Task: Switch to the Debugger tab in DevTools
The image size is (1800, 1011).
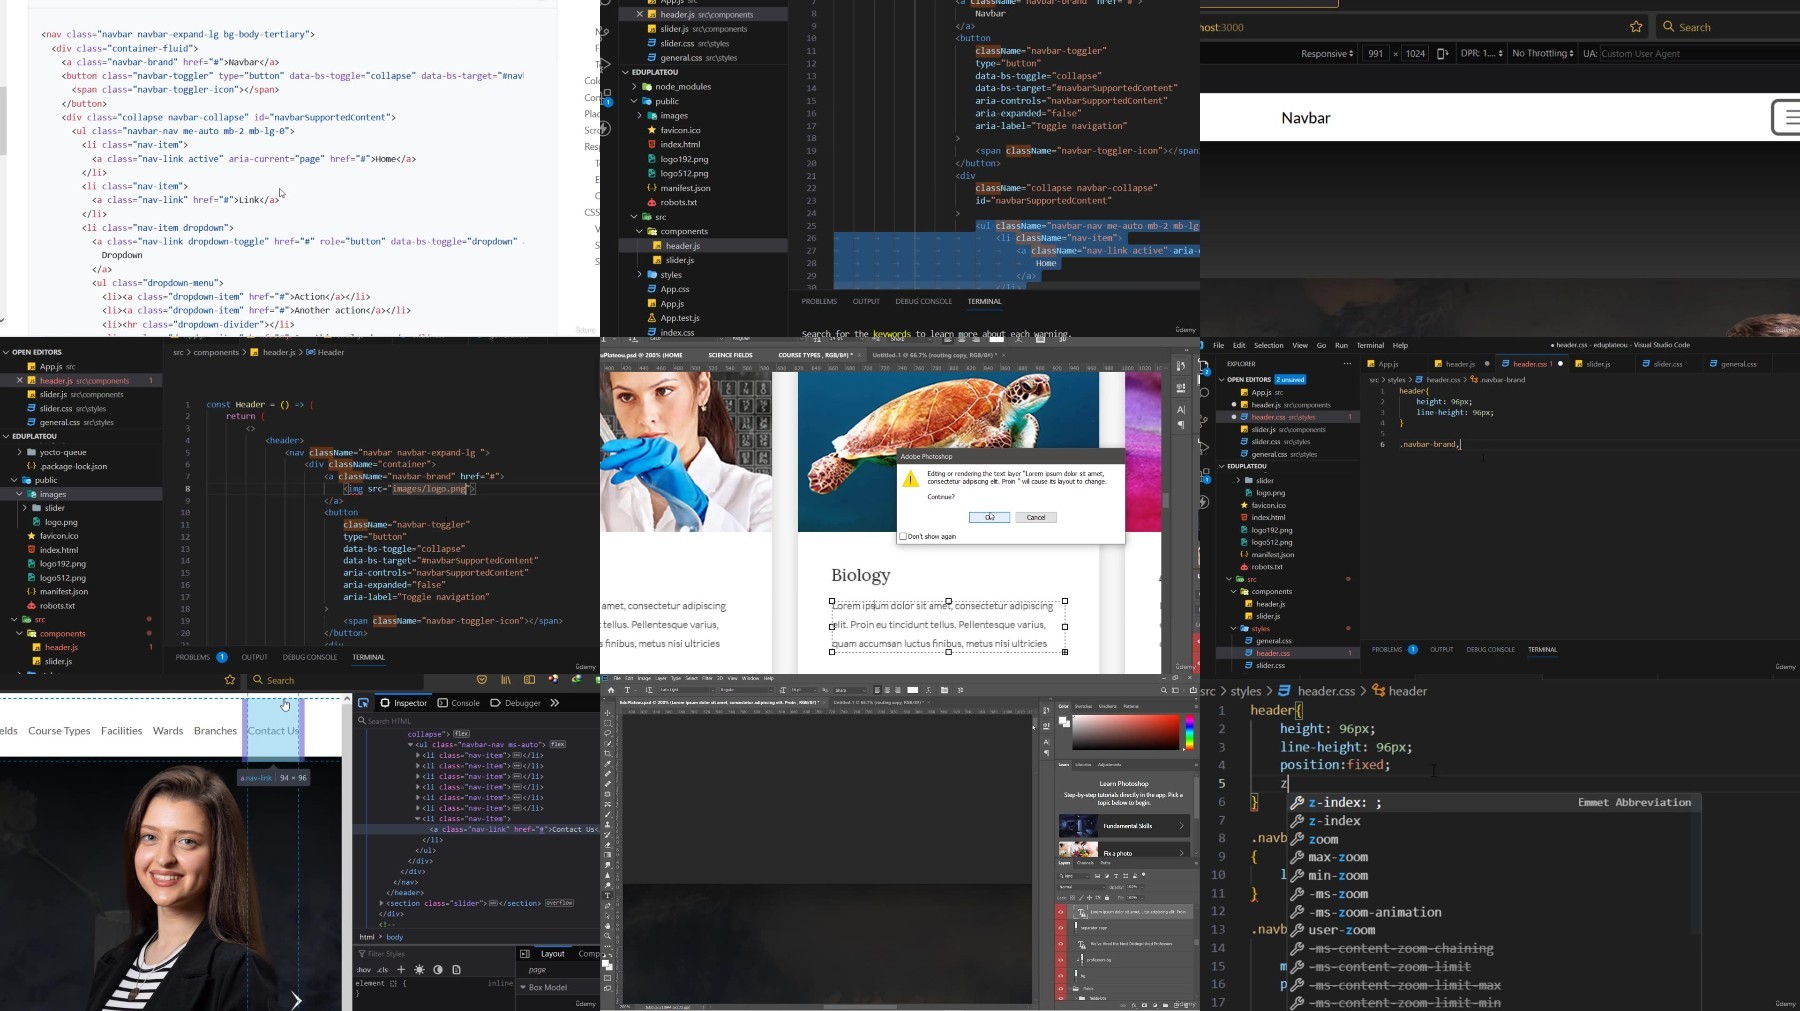Action: pos(515,703)
